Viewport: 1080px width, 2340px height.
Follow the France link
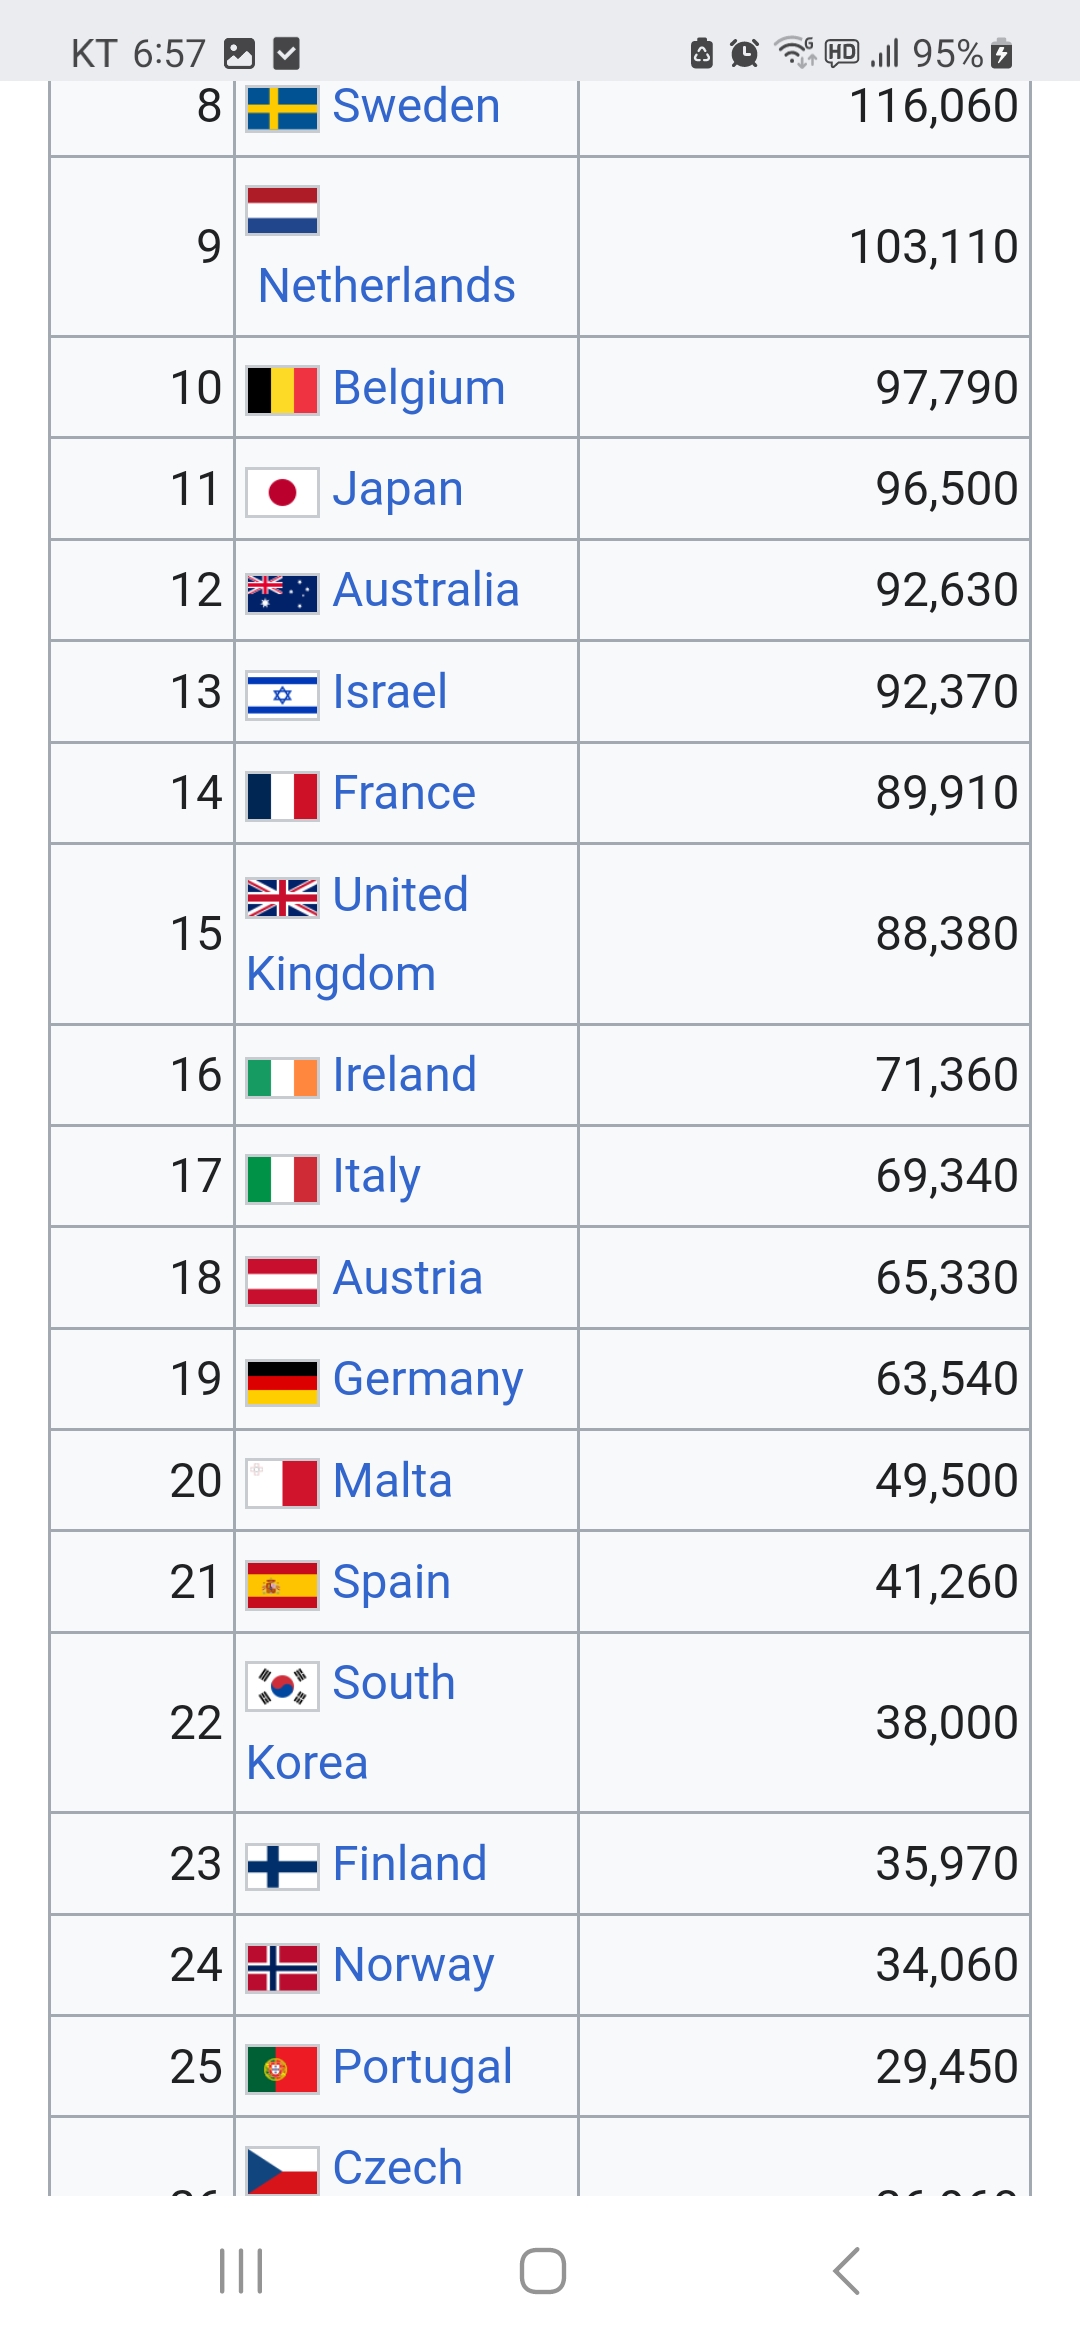[404, 793]
